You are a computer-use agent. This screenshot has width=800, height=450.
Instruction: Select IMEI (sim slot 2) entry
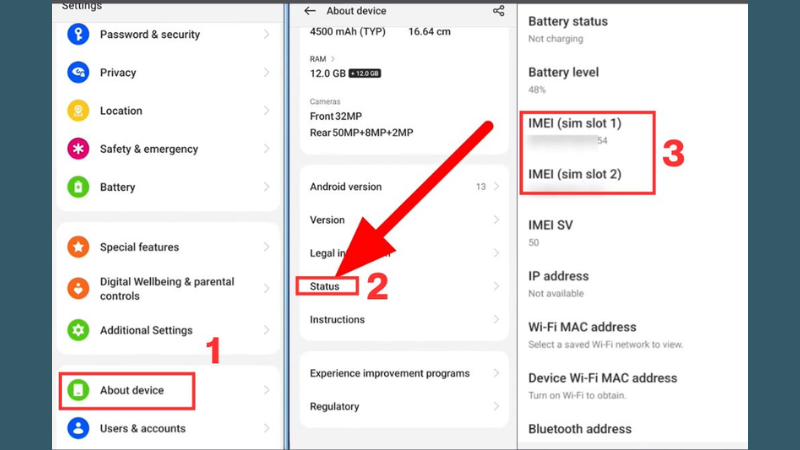click(633, 180)
